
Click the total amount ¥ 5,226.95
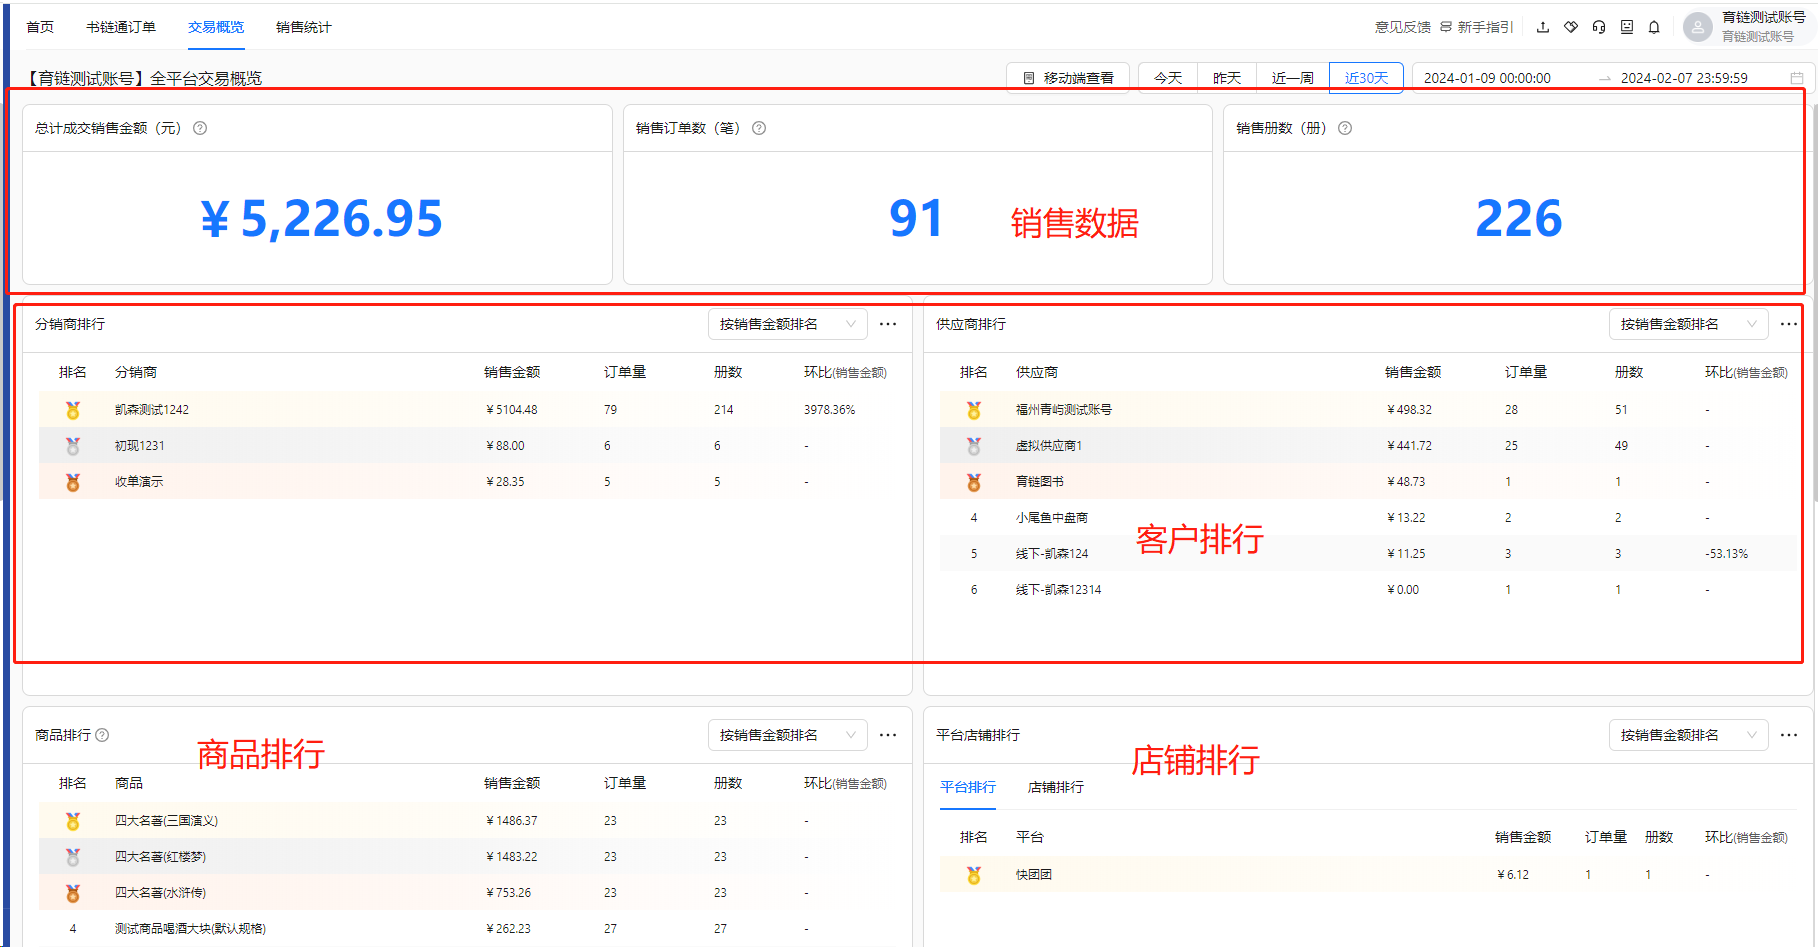pyautogui.click(x=321, y=219)
